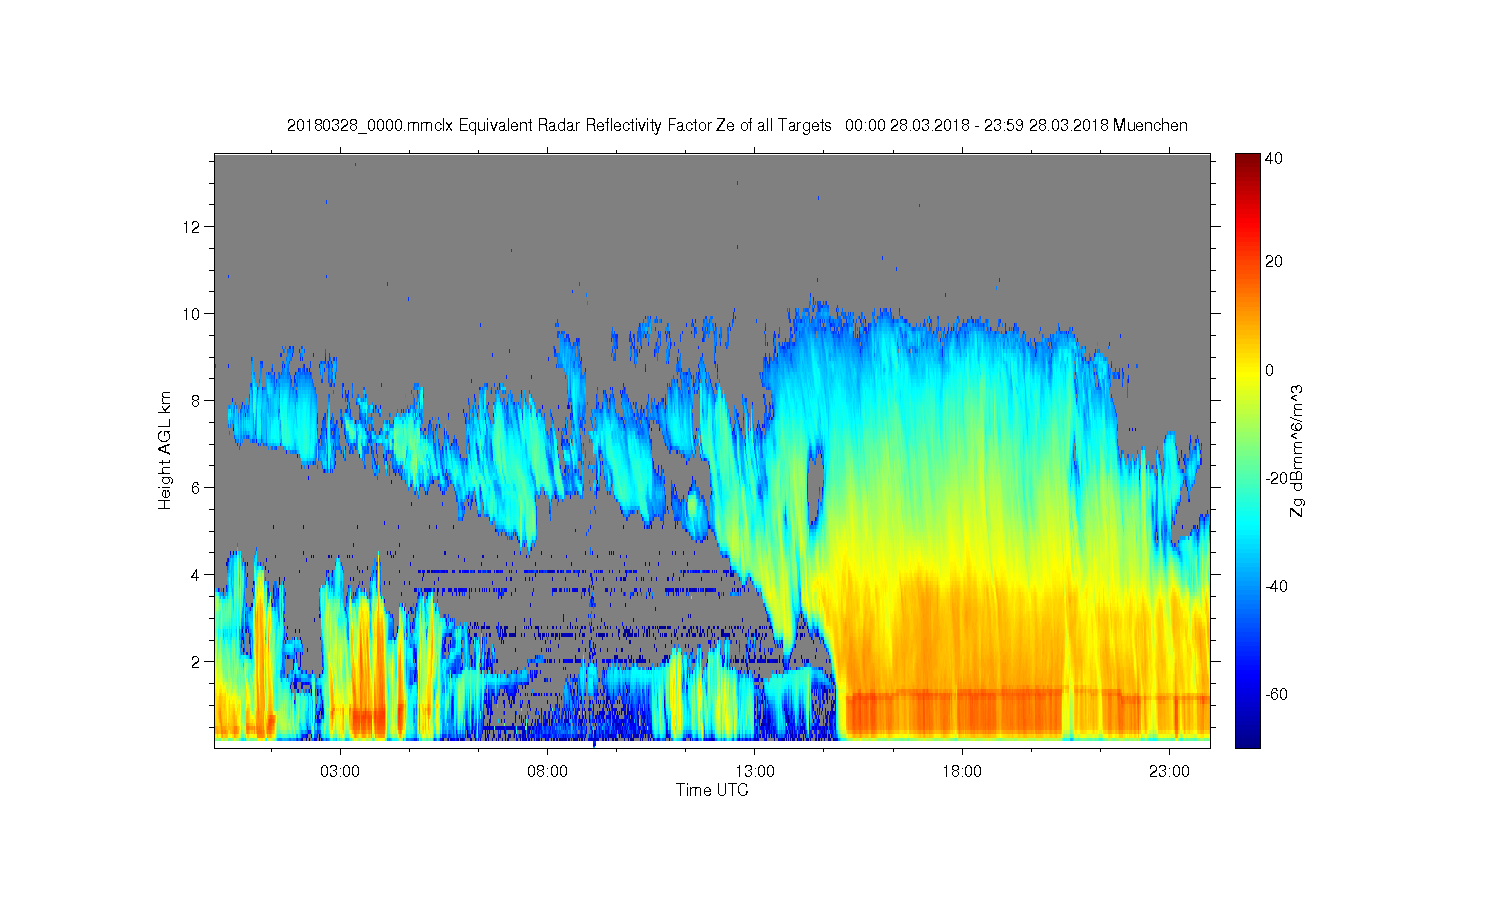The image size is (1500, 900).
Task: Click the 13:00 time tick label
Action: pyautogui.click(x=755, y=772)
